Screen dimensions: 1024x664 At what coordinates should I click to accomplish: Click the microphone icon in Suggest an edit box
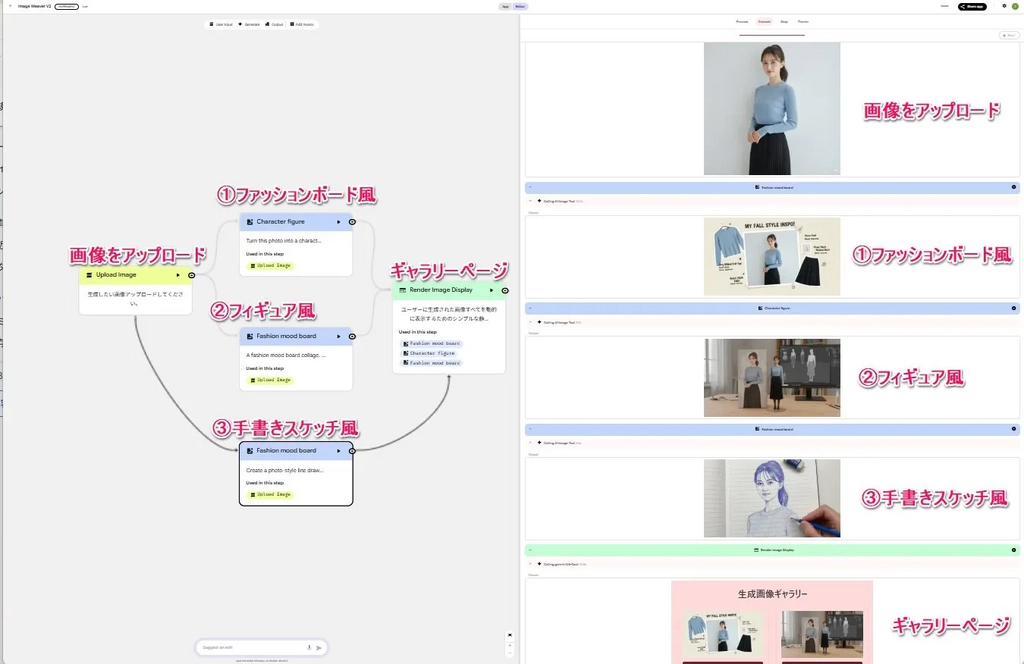(309, 648)
